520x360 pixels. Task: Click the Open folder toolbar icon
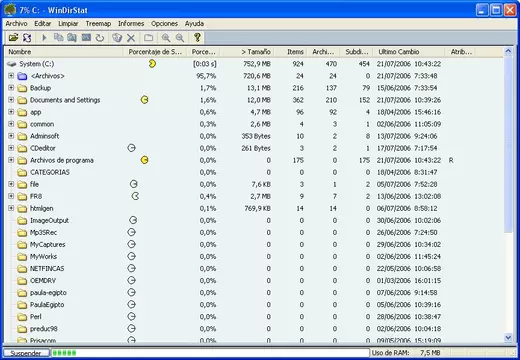coord(13,37)
